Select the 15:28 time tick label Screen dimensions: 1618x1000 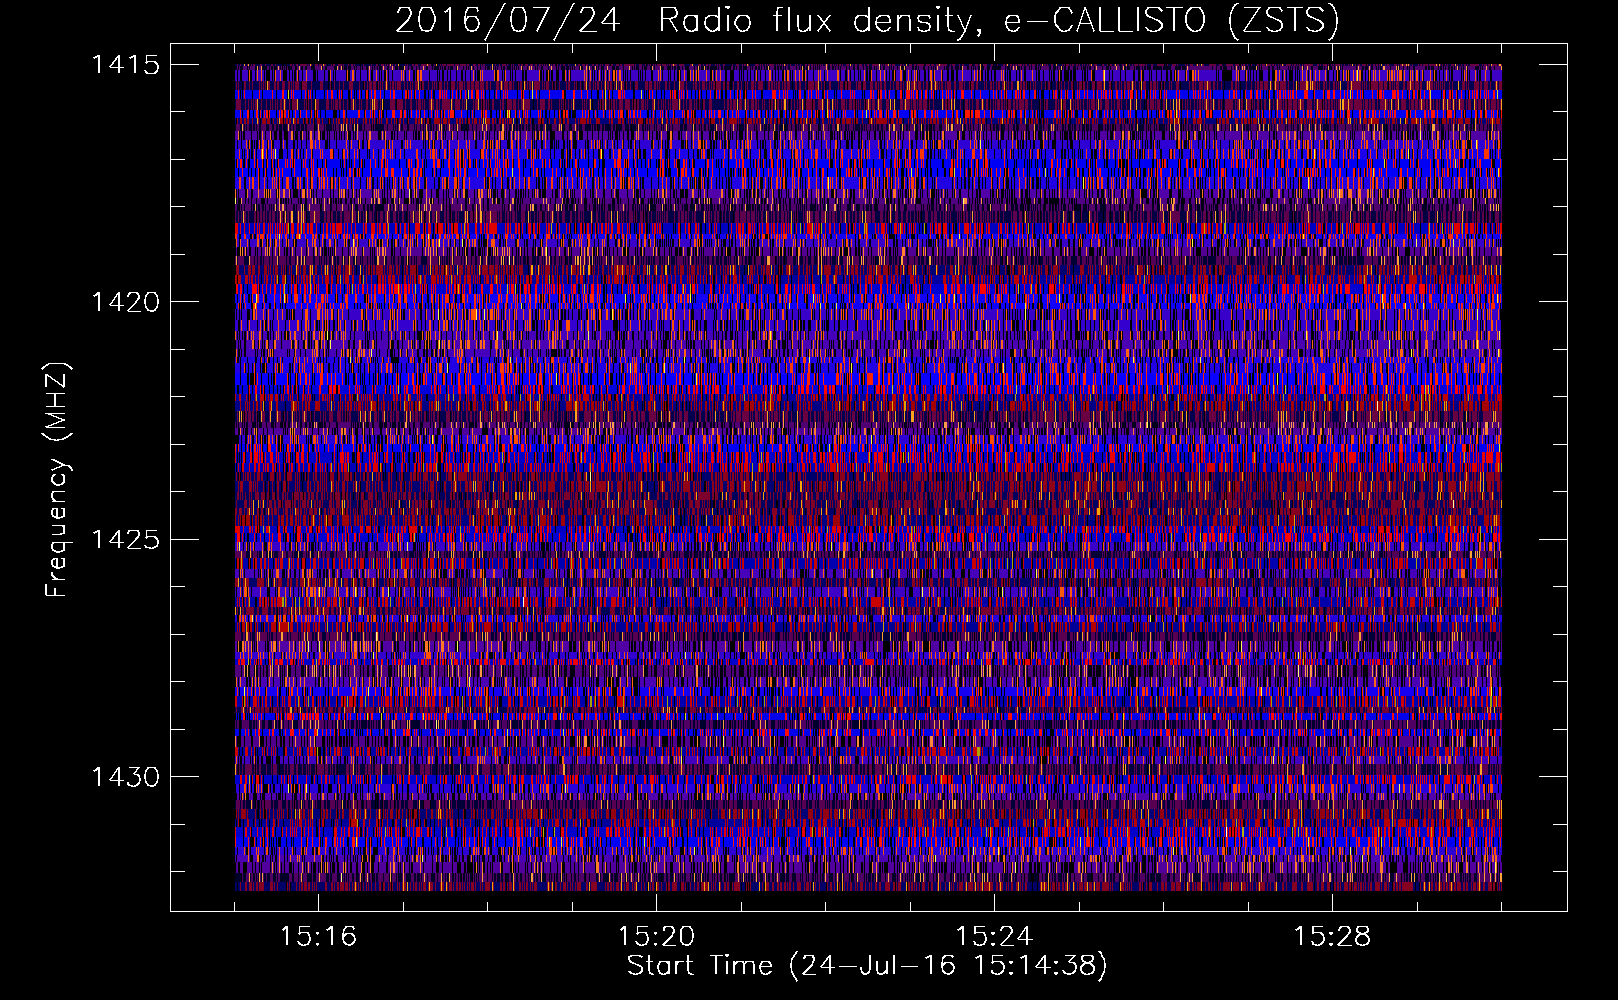(x=1332, y=937)
